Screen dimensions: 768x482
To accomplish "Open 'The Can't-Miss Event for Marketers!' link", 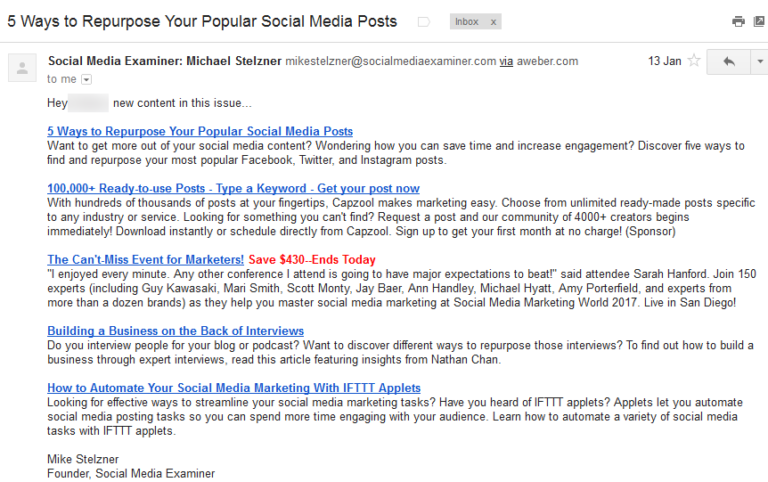I will (x=145, y=259).
